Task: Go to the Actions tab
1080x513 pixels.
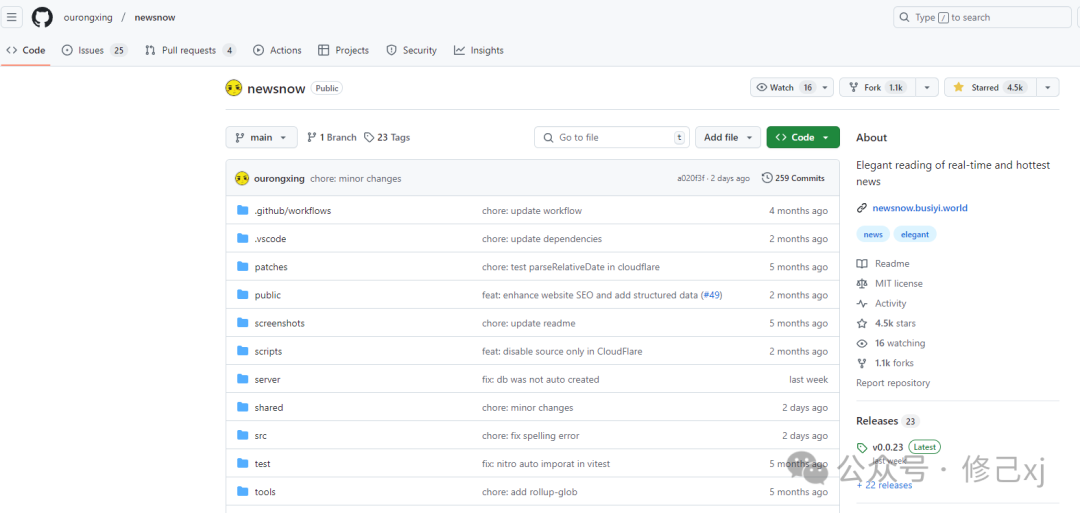Action: [x=277, y=50]
